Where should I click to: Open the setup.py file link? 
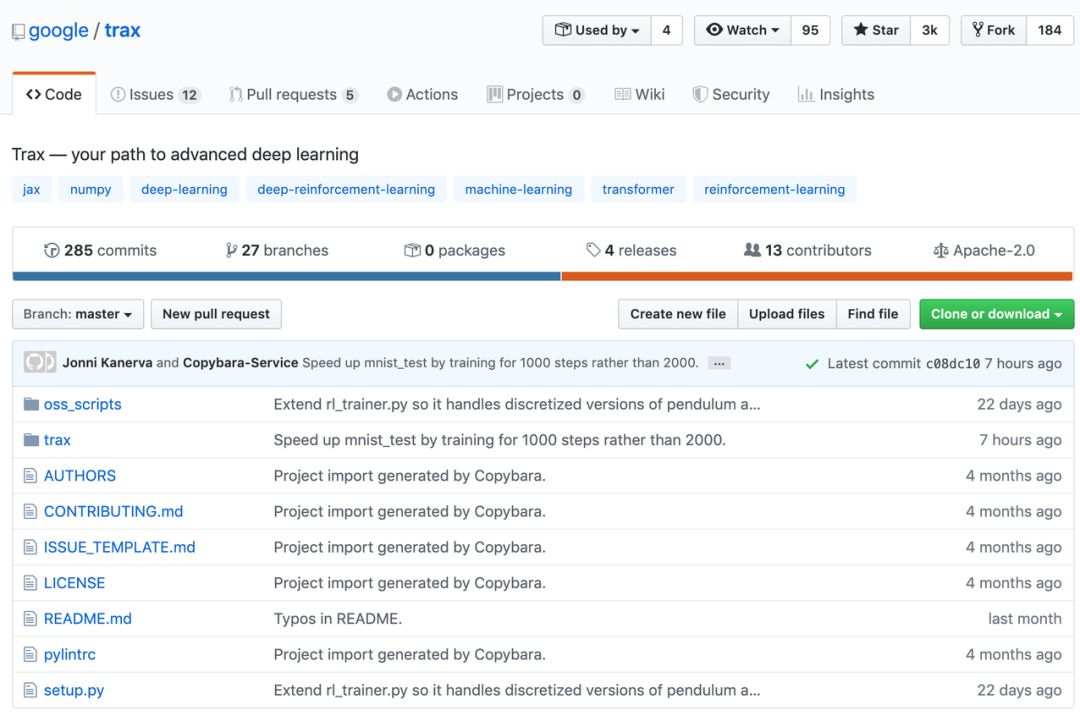[74, 690]
